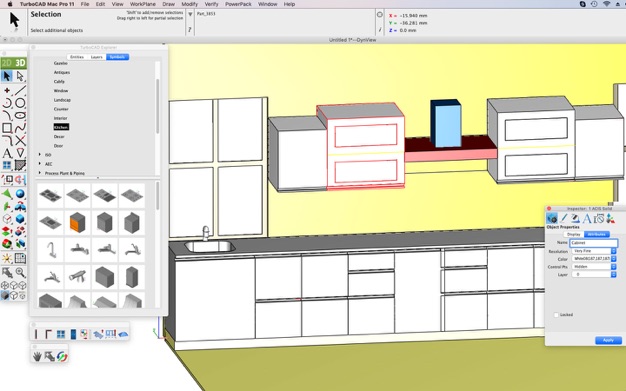Expand the Process Plant & Piping category
This screenshot has height=391, width=626.
click(x=40, y=173)
